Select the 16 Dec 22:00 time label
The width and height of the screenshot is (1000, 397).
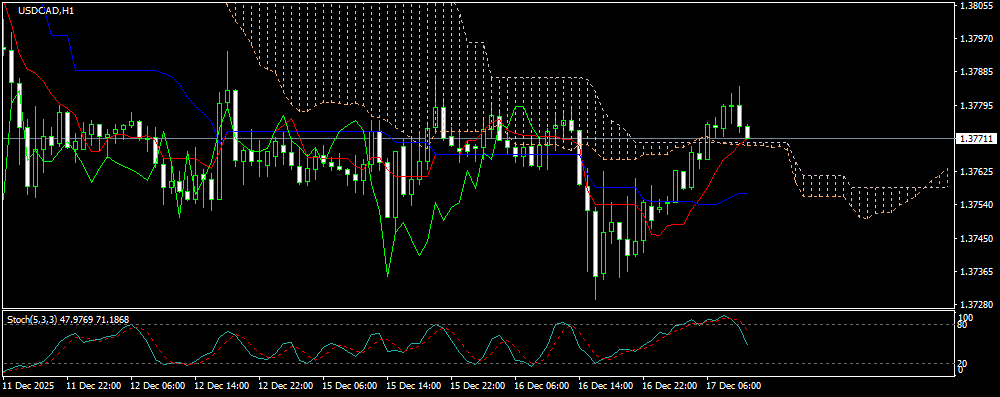(670, 386)
